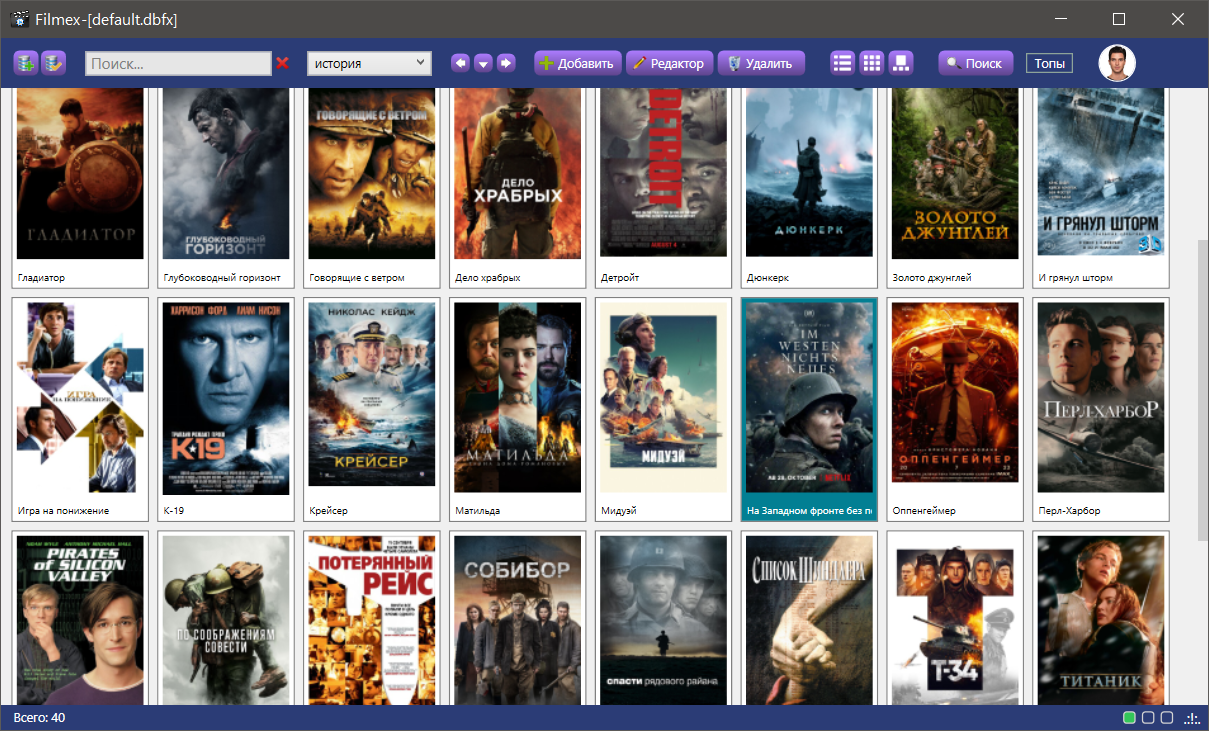The image size is (1209, 731).
Task: Open the Редактор button
Action: click(669, 63)
